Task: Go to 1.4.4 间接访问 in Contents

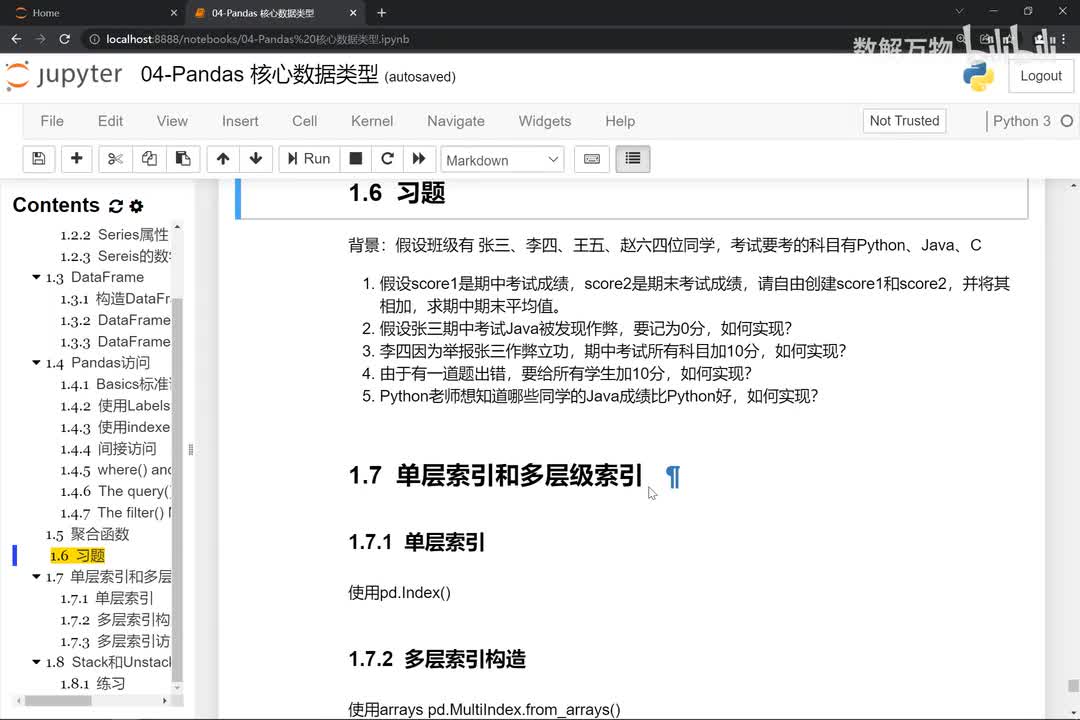Action: [108, 449]
